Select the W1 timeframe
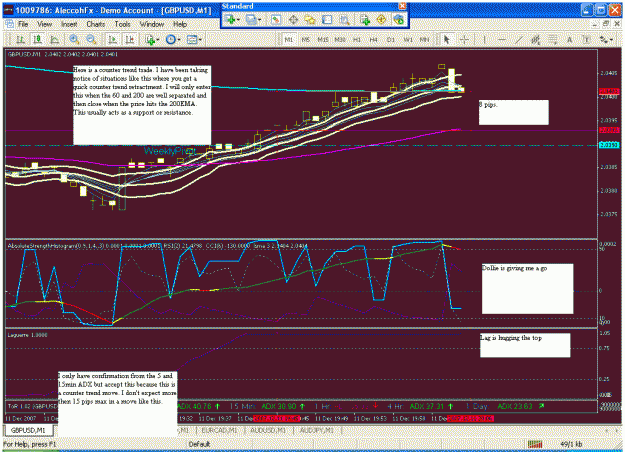 pos(408,39)
